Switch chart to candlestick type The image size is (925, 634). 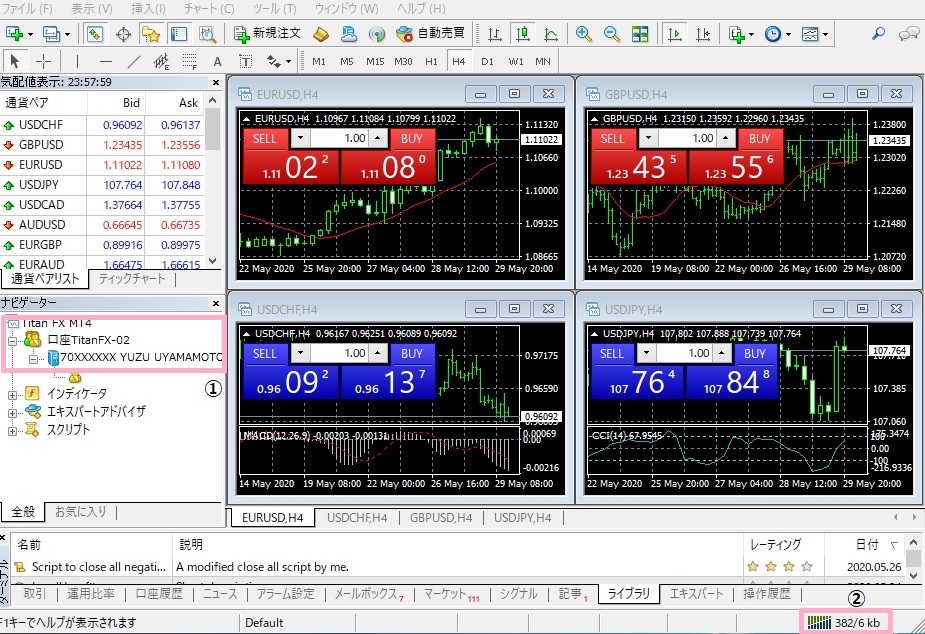point(523,34)
